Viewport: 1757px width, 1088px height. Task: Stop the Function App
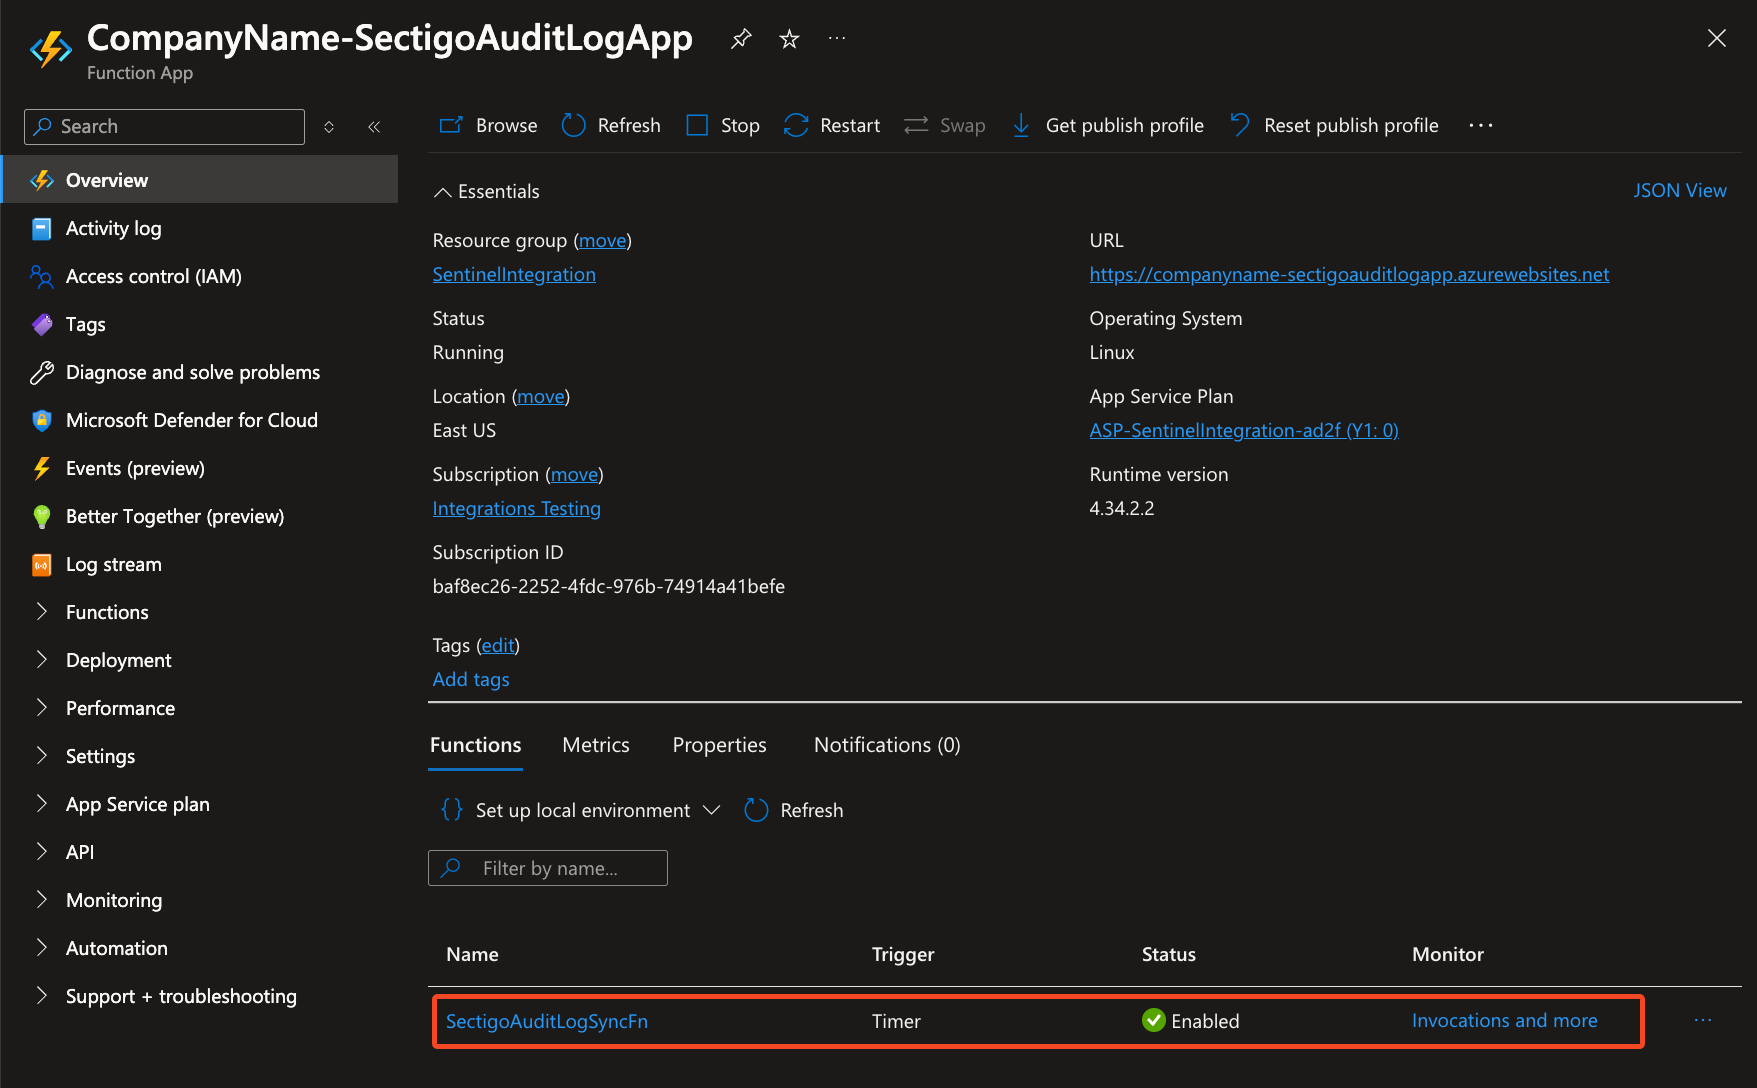pos(723,125)
